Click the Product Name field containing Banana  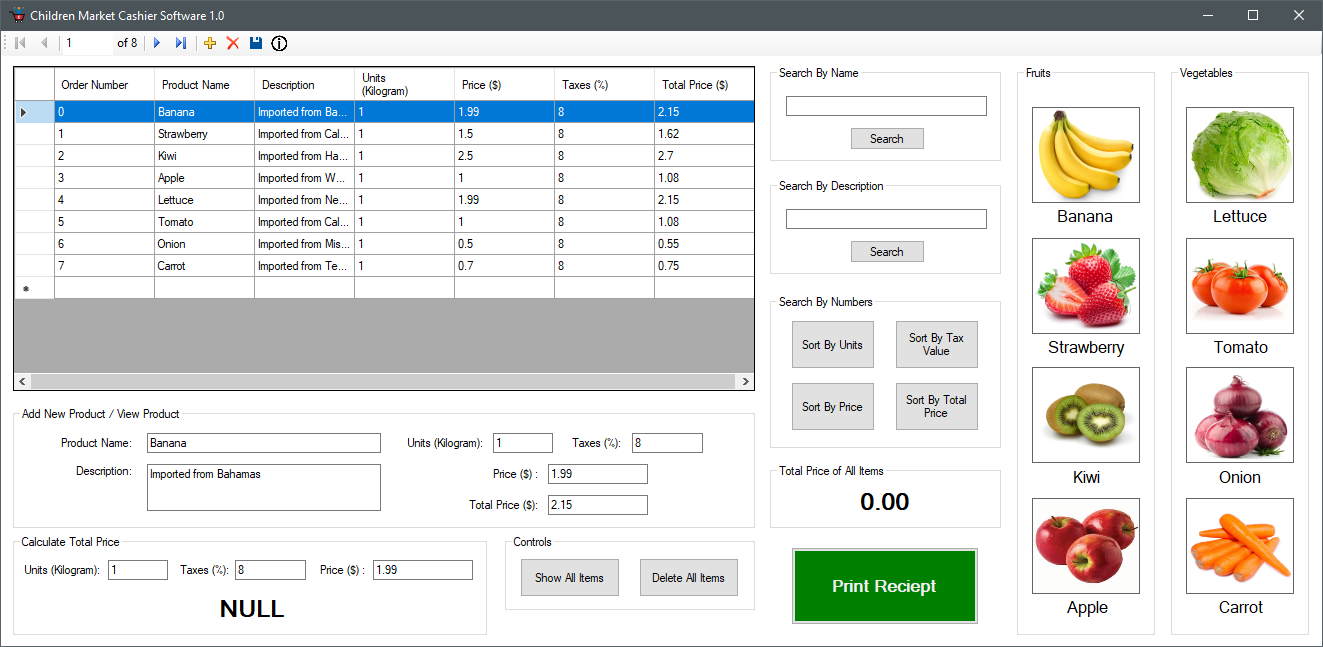tap(264, 443)
